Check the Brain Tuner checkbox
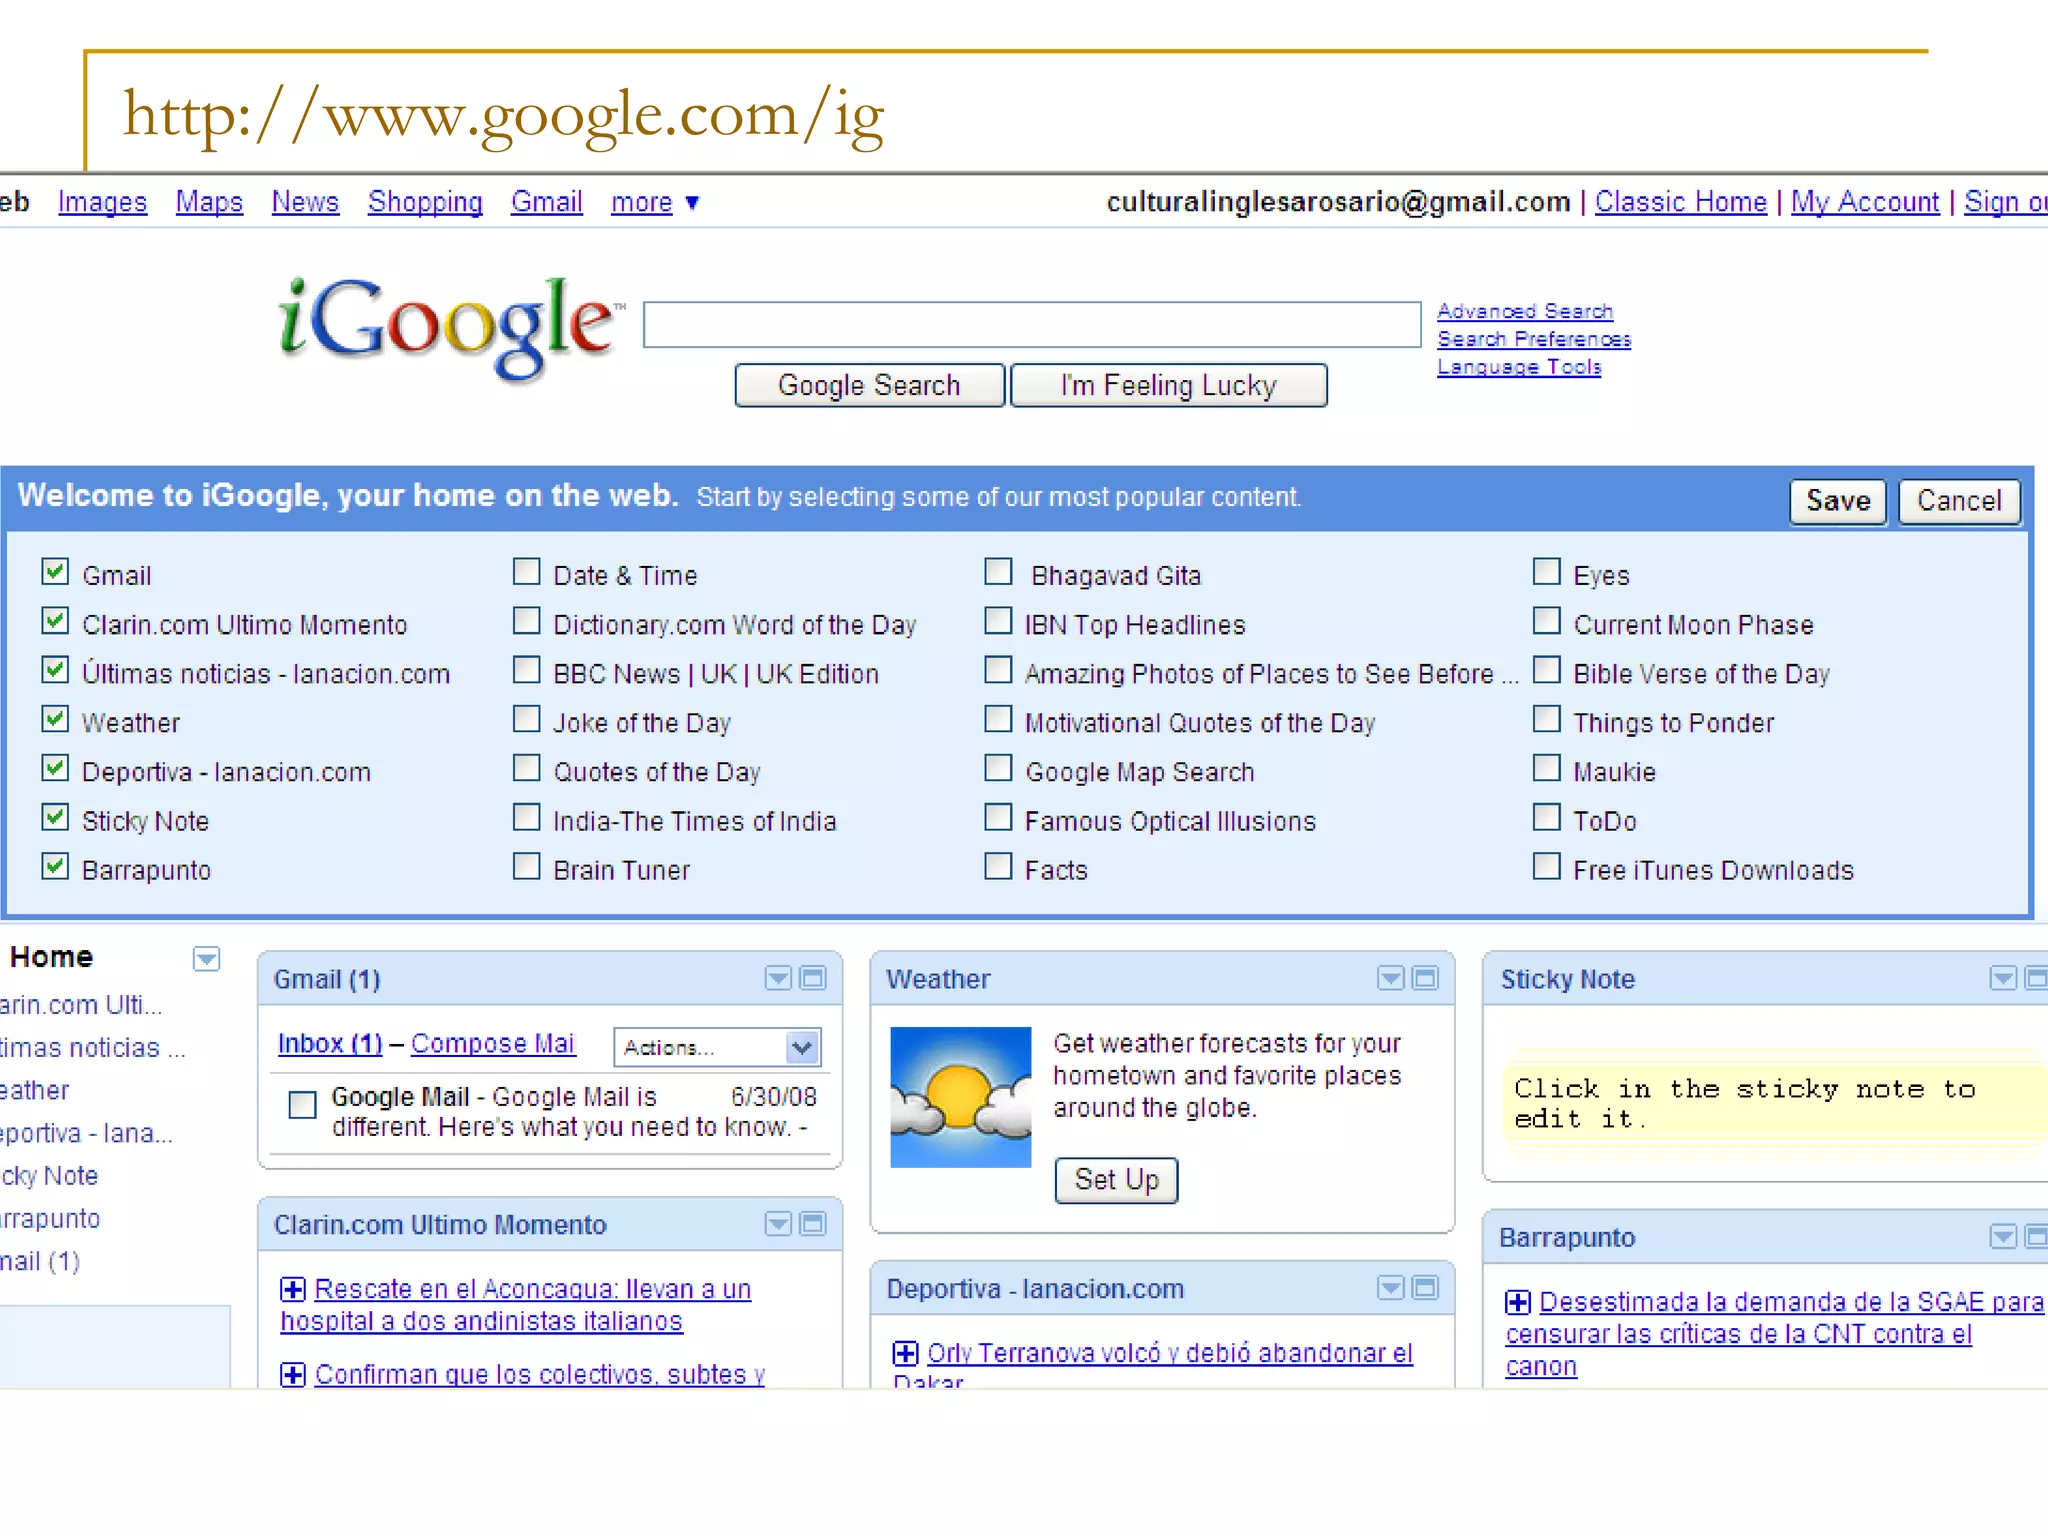The image size is (2048, 1536). tap(527, 866)
